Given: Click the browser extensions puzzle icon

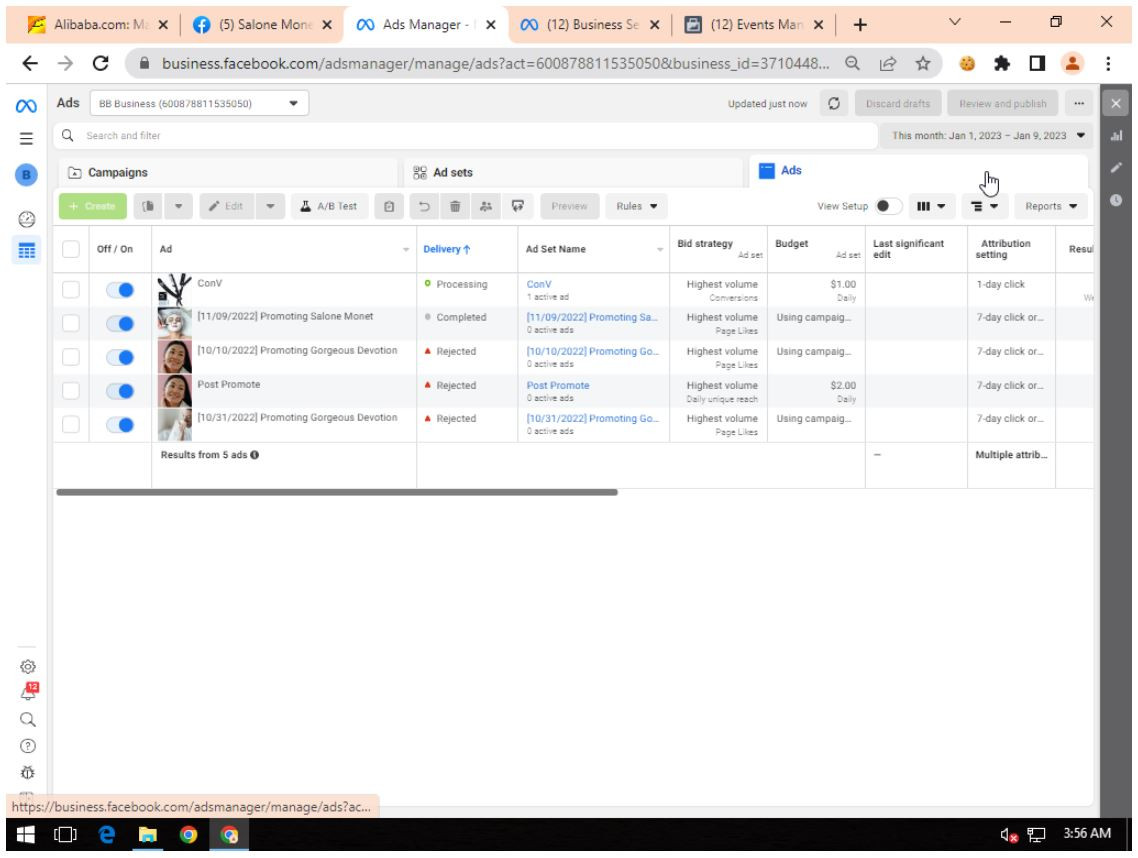Looking at the screenshot, I should coord(1002,64).
